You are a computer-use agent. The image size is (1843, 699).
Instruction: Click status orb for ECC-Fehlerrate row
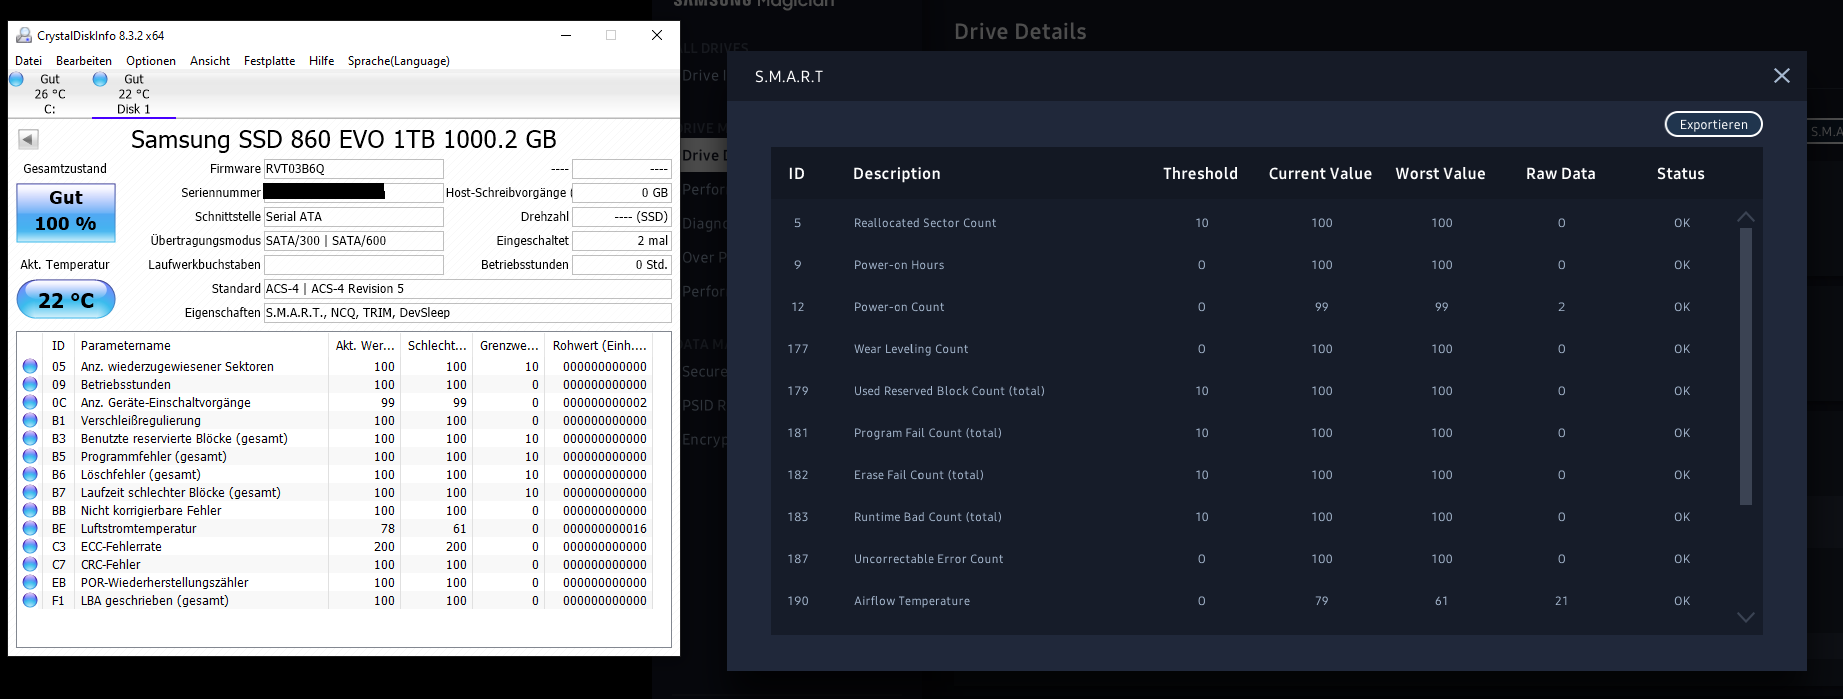(30, 547)
